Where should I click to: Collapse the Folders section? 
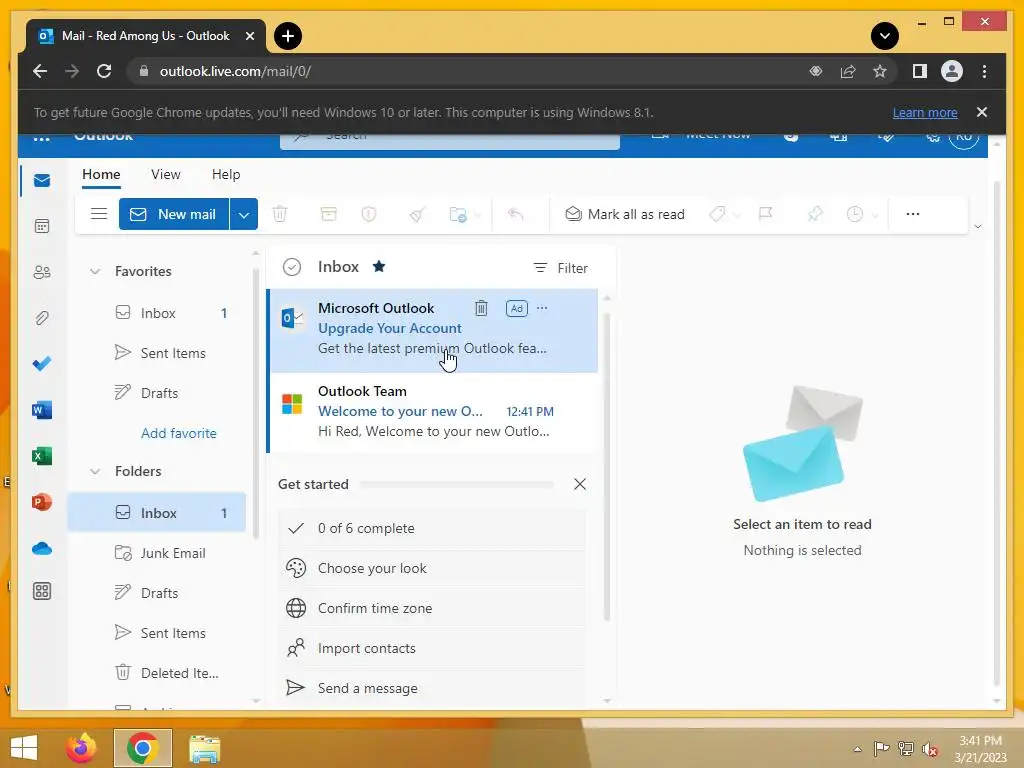[95, 471]
